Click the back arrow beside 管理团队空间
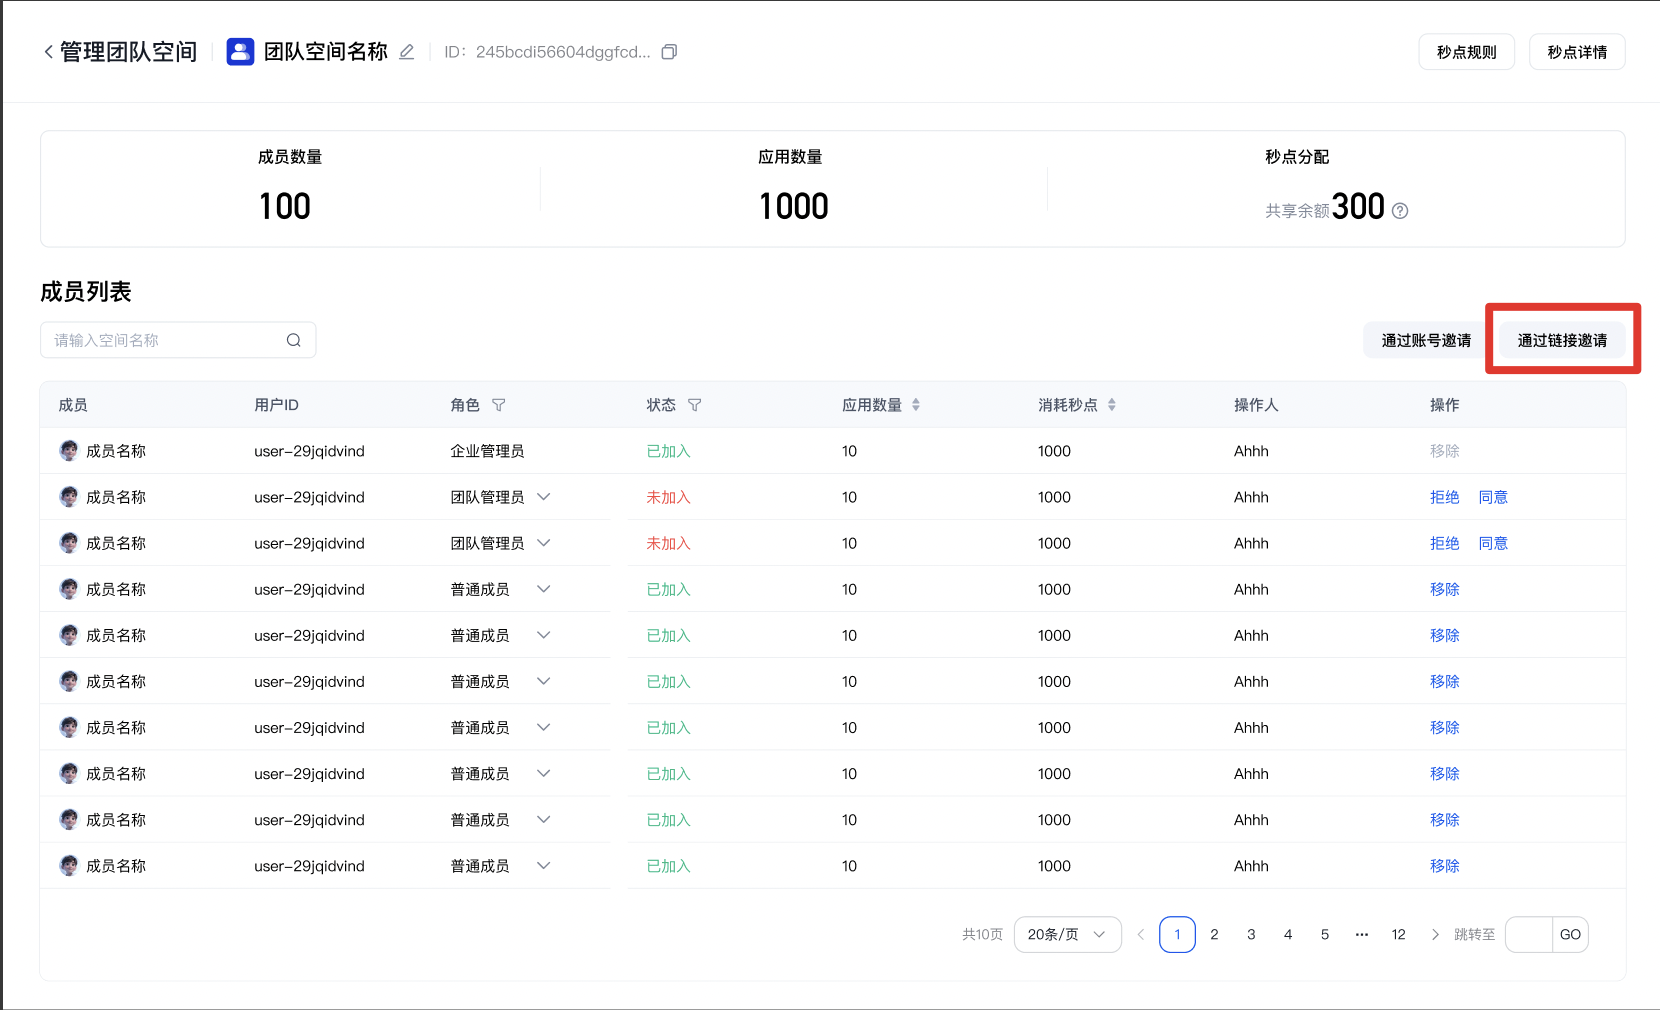 click(48, 52)
